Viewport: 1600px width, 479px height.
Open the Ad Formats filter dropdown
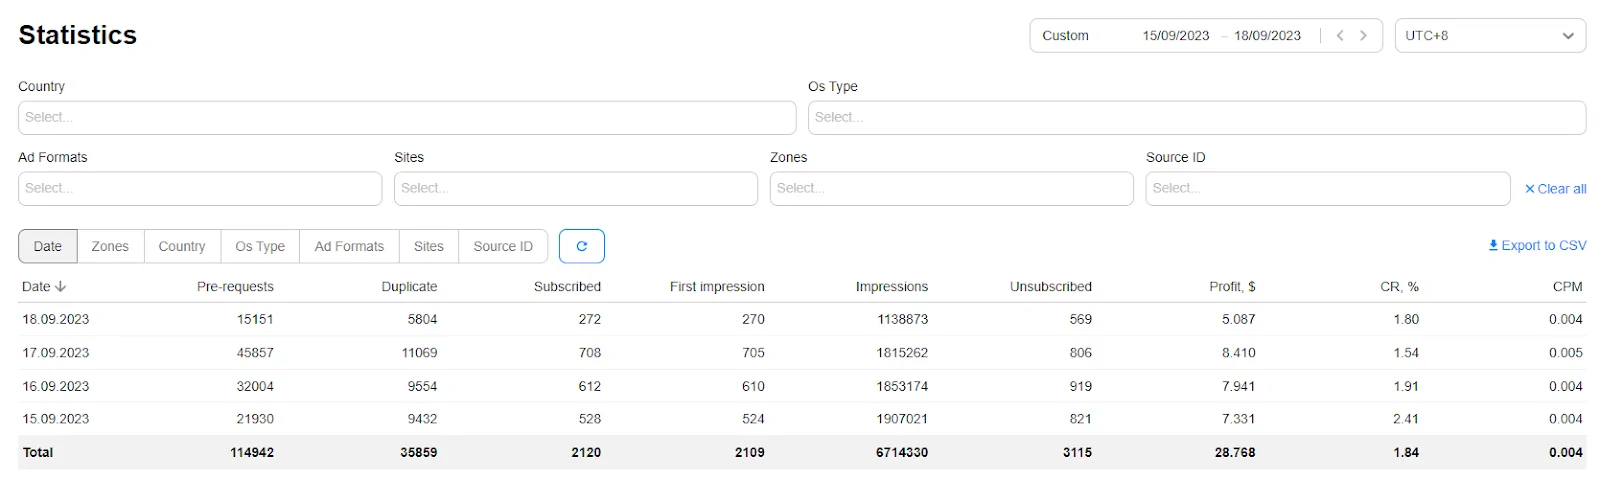[x=200, y=188]
